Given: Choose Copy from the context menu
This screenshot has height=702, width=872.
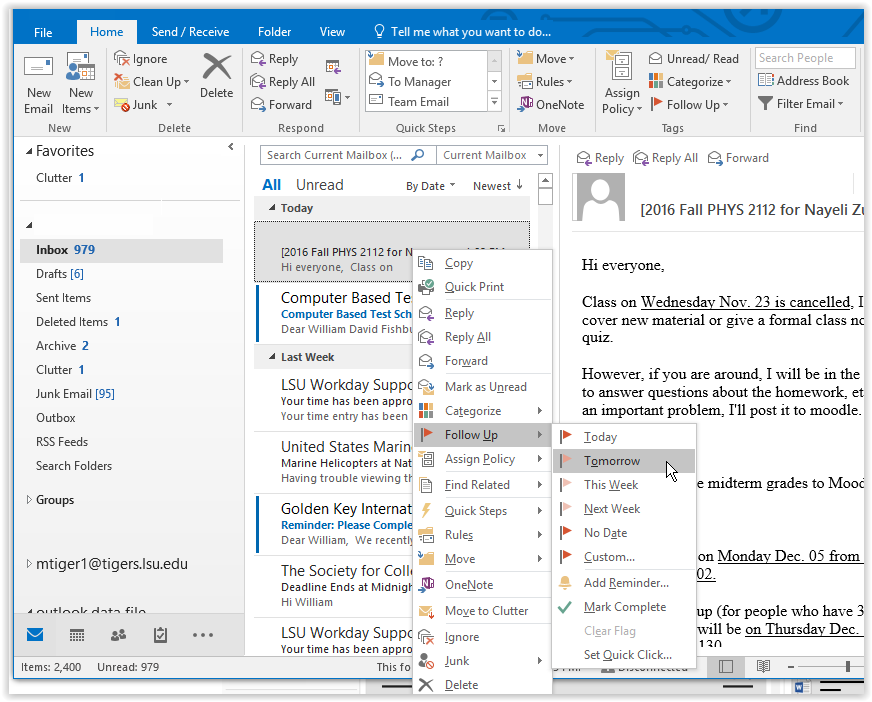Looking at the screenshot, I should (x=483, y=263).
